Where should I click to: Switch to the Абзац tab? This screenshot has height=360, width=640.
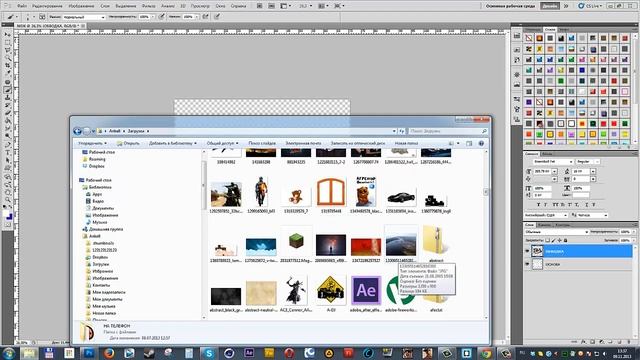(x=547, y=154)
